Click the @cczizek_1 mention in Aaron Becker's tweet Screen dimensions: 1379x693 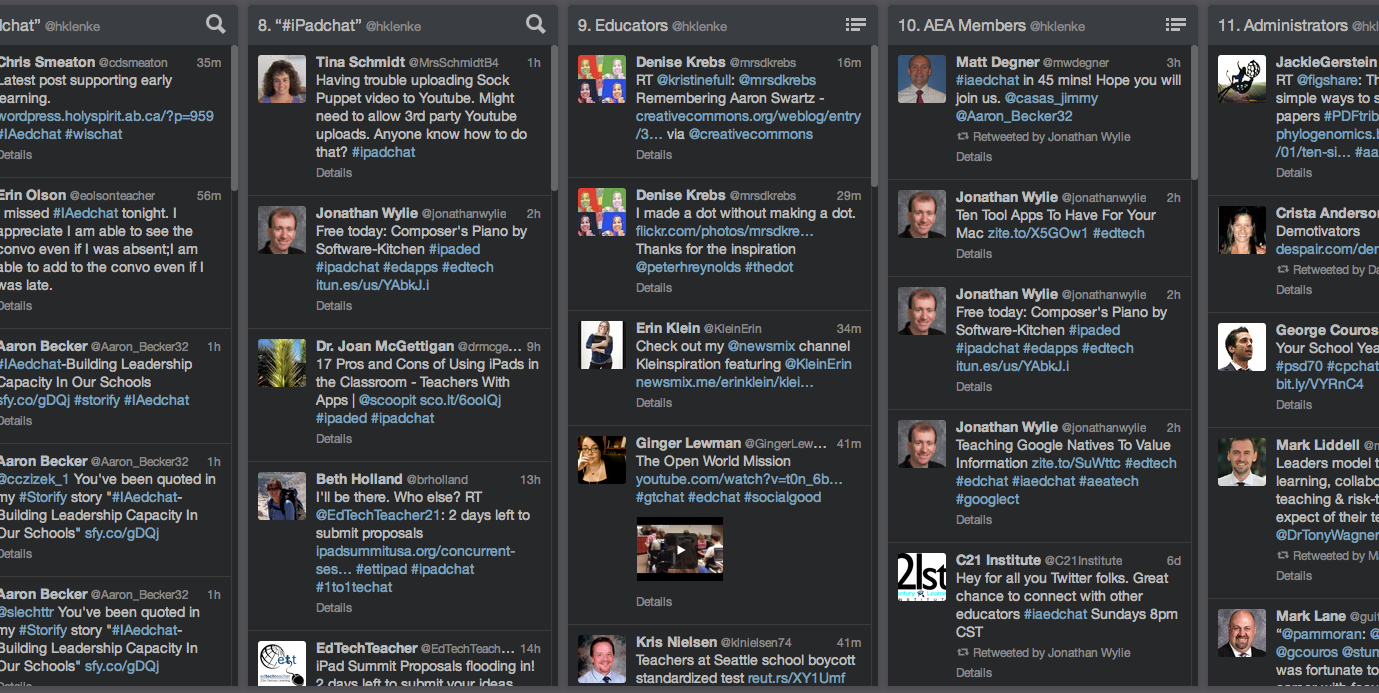pos(34,479)
